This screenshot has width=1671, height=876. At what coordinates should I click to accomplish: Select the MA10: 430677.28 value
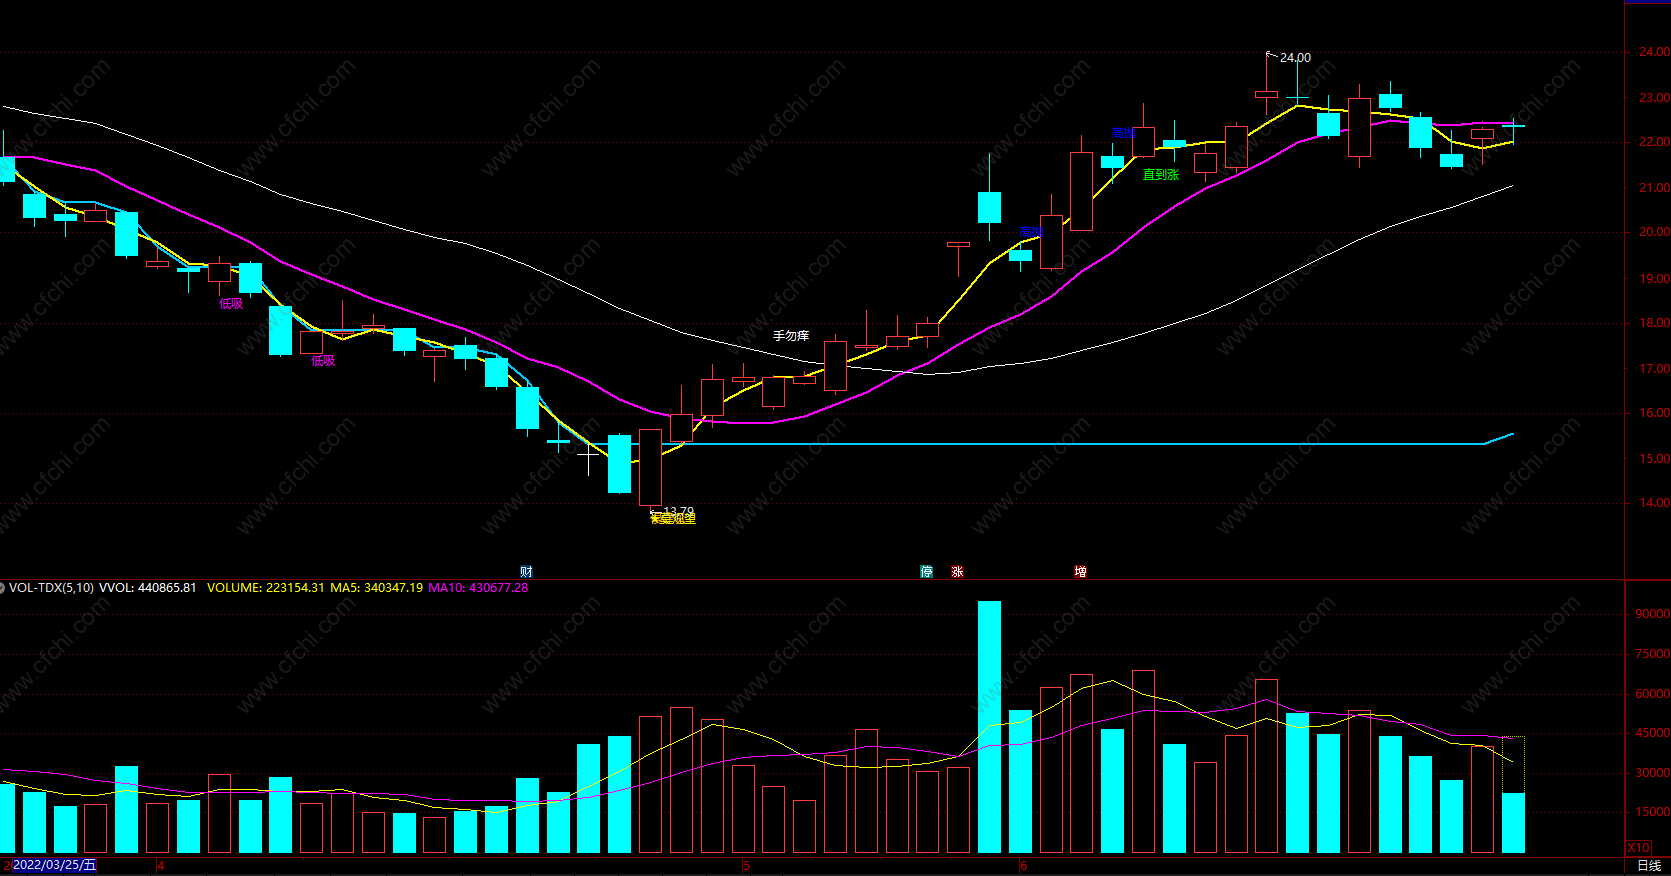(478, 588)
